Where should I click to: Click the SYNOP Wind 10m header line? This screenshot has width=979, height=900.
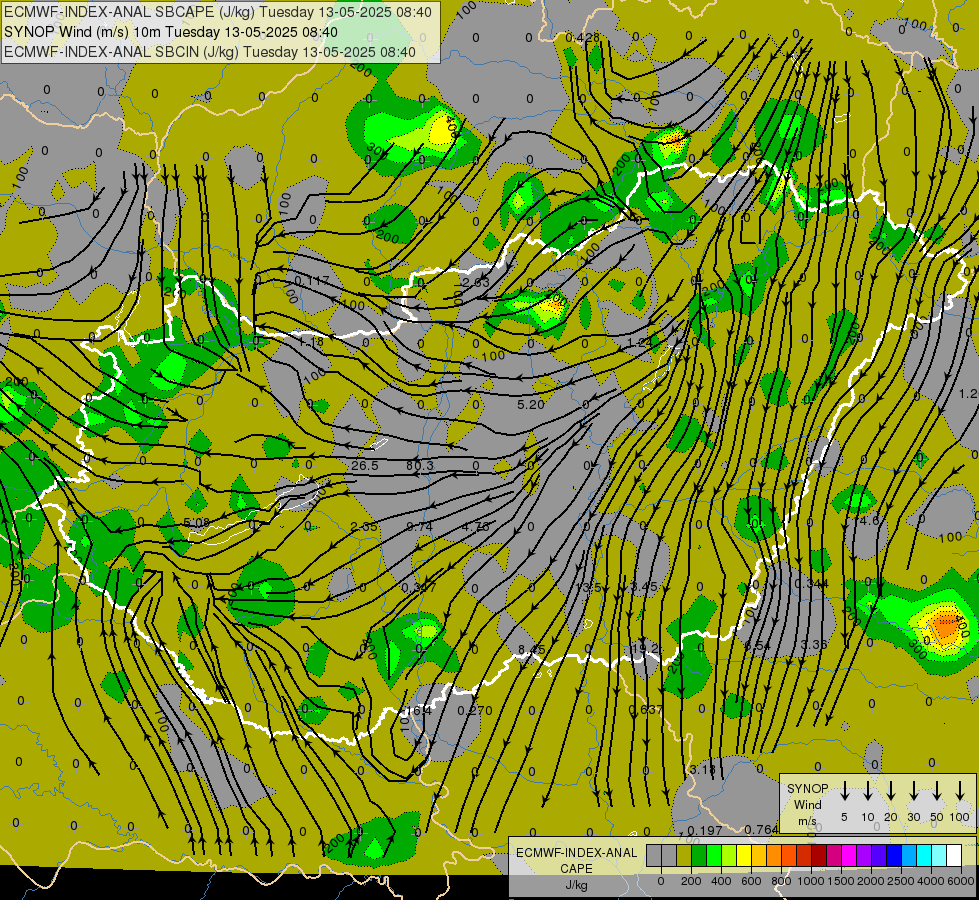coord(171,32)
